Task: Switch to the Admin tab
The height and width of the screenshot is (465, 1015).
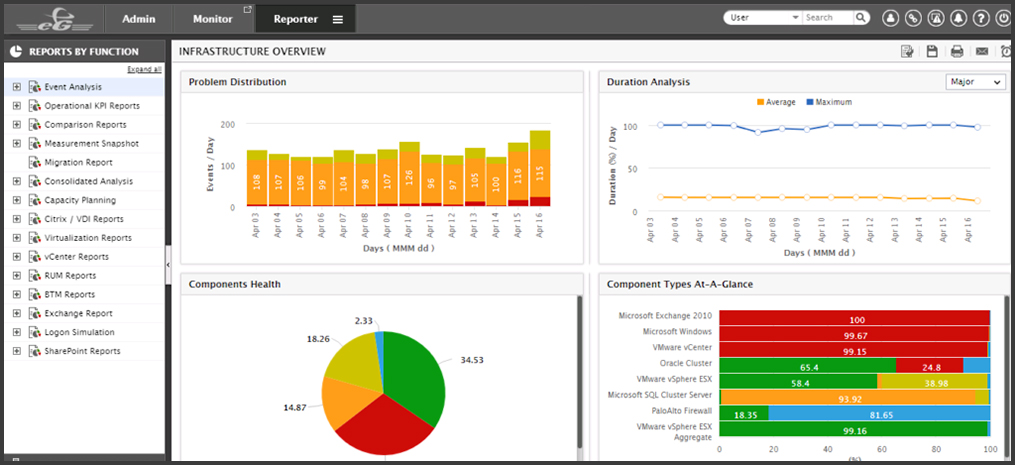Action: click(x=139, y=19)
